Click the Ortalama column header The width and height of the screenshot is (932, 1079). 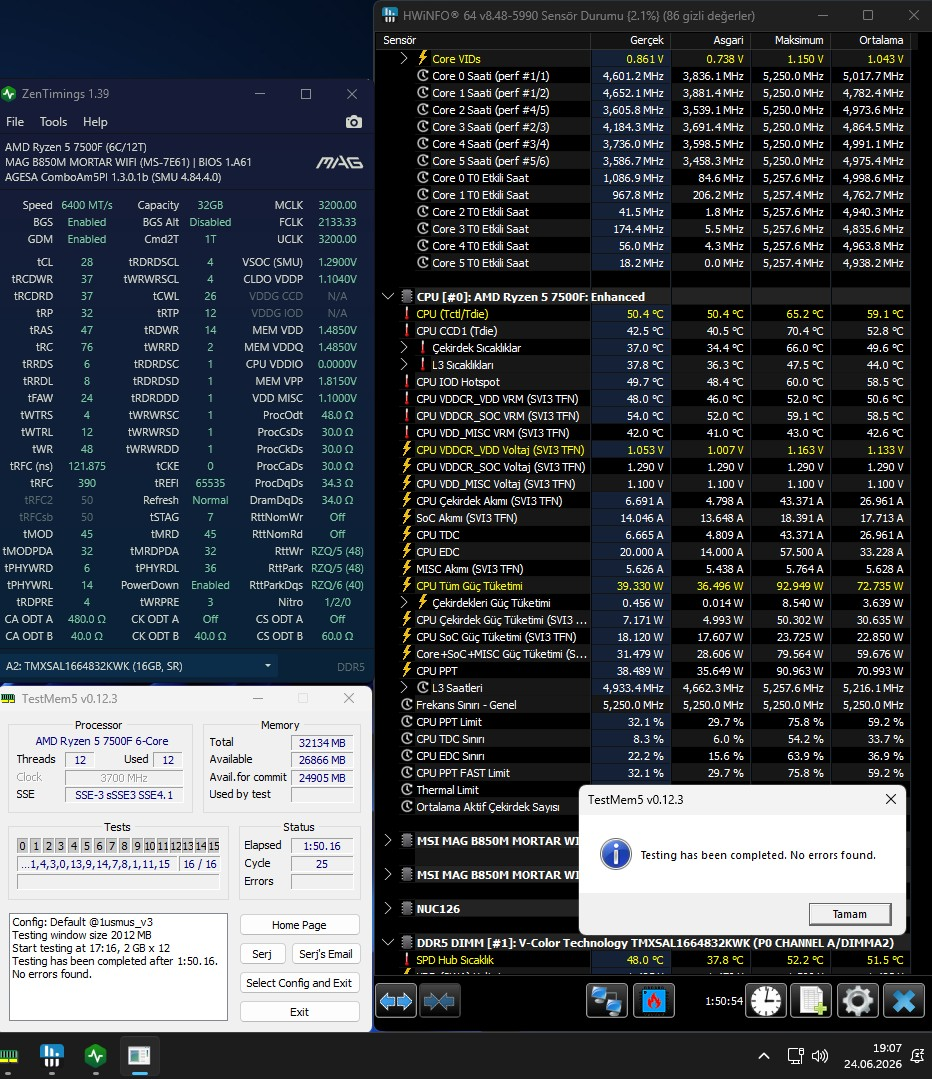point(871,40)
